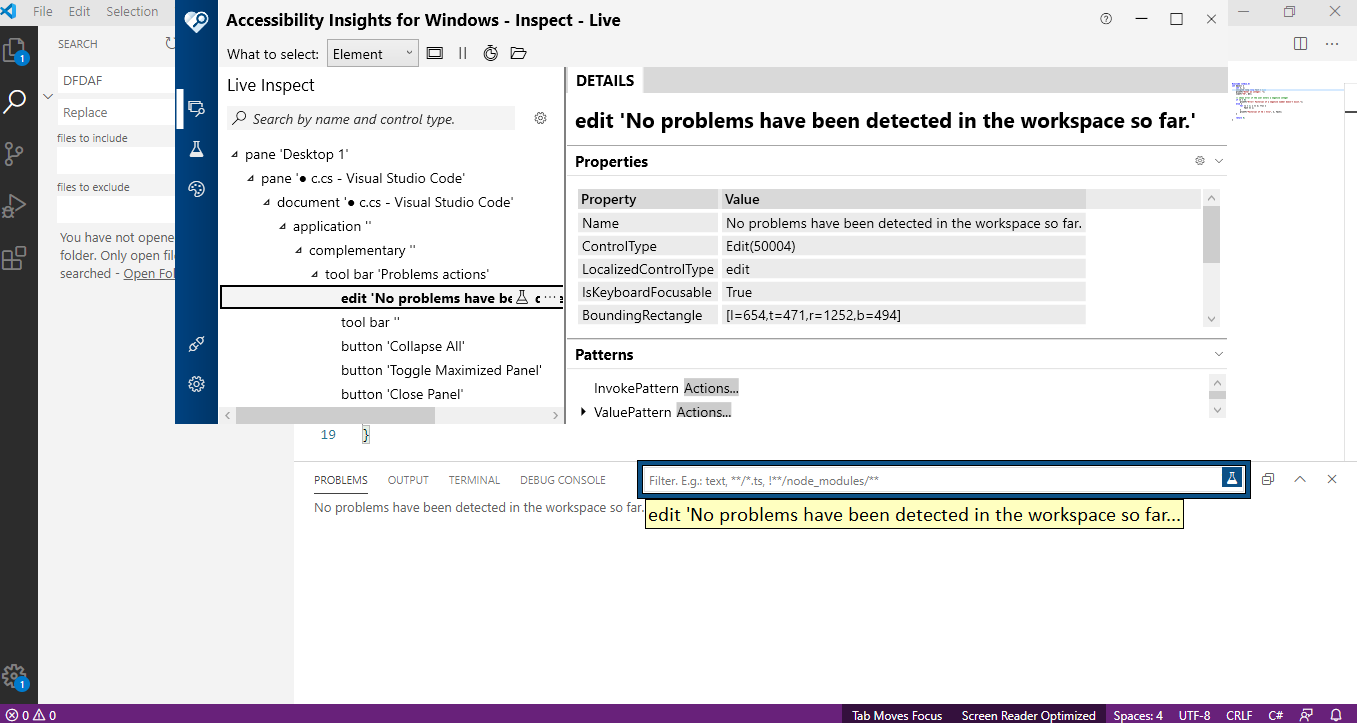Switch to the DEBUG CONSOLE tab
1357x723 pixels.
[x=562, y=480]
